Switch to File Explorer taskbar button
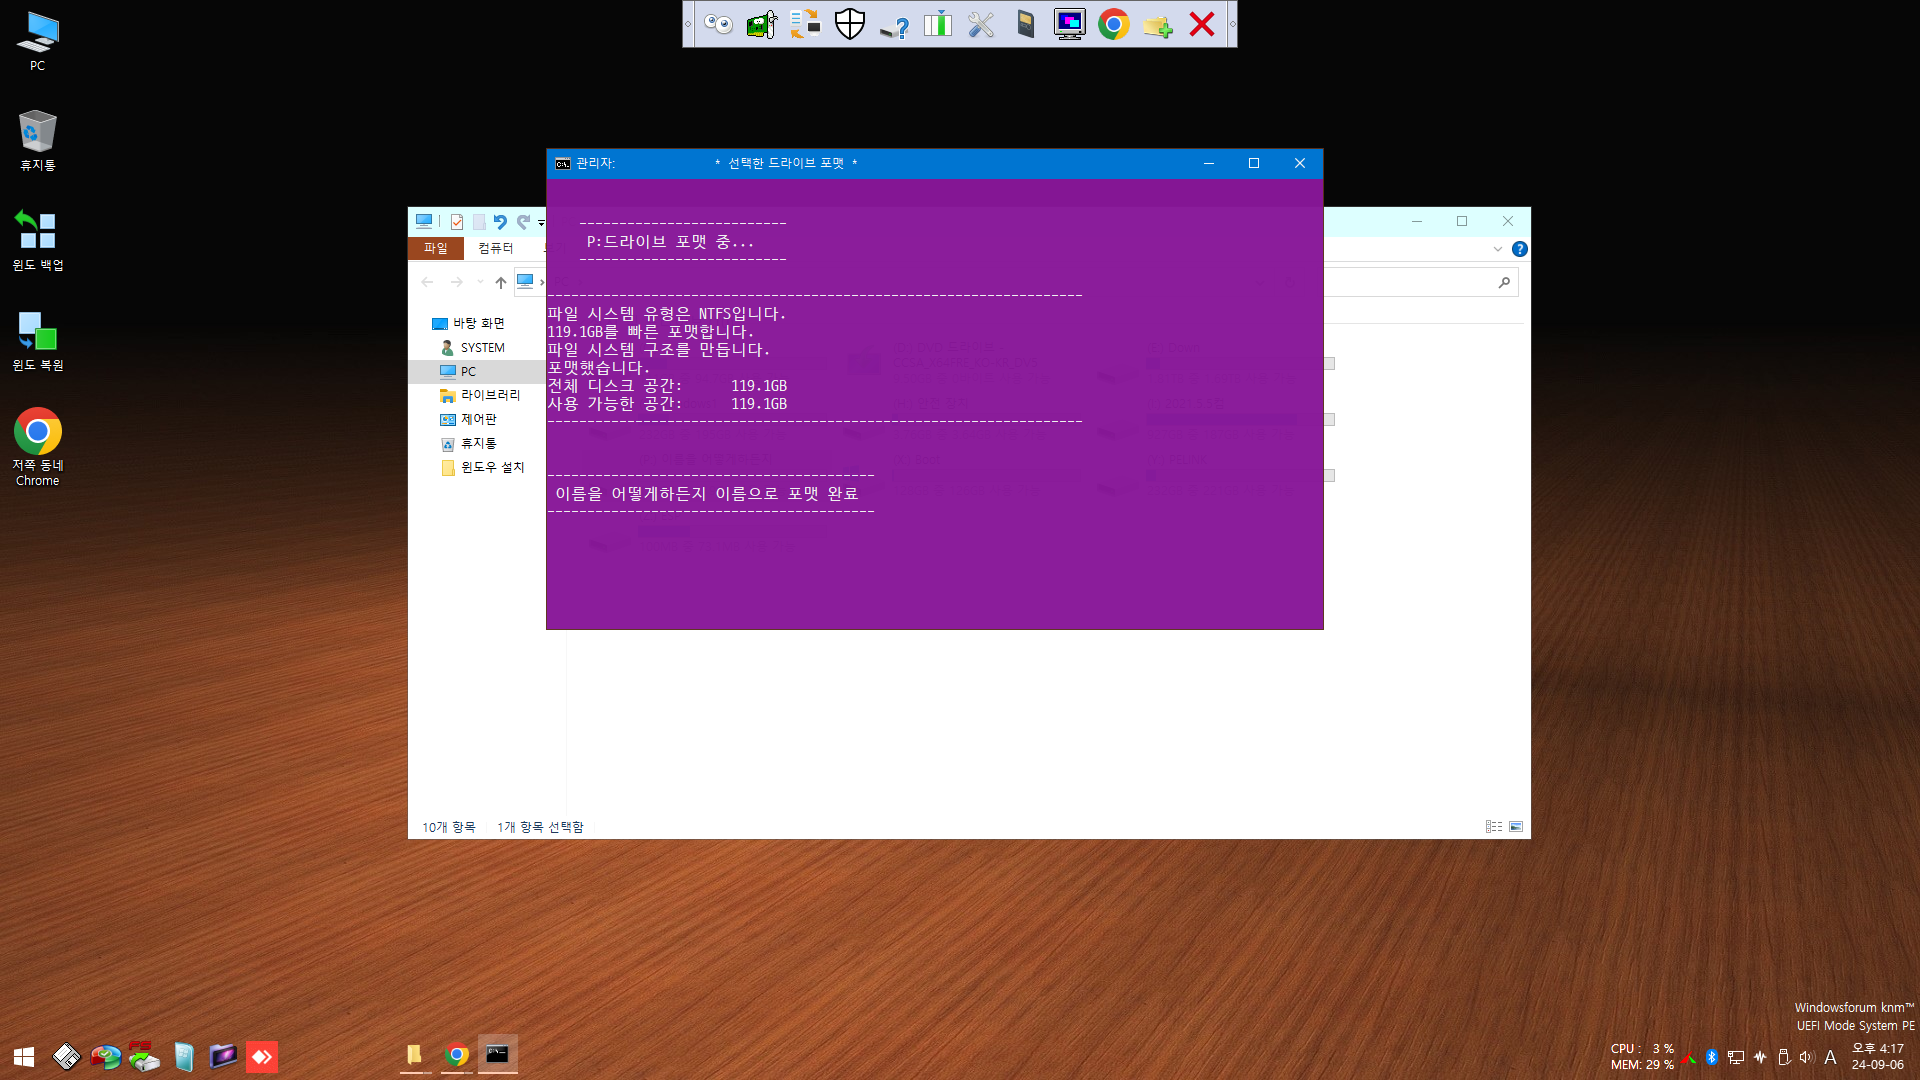 coord(414,1055)
